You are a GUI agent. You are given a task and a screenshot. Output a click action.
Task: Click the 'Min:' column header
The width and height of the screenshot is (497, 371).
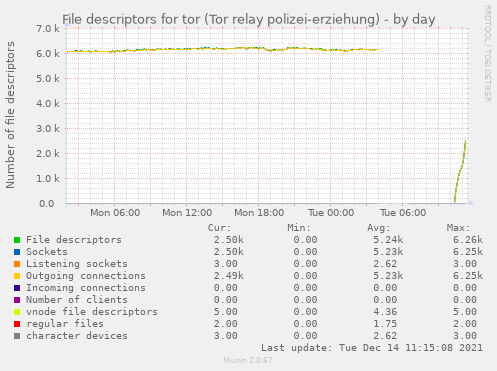pos(299,228)
